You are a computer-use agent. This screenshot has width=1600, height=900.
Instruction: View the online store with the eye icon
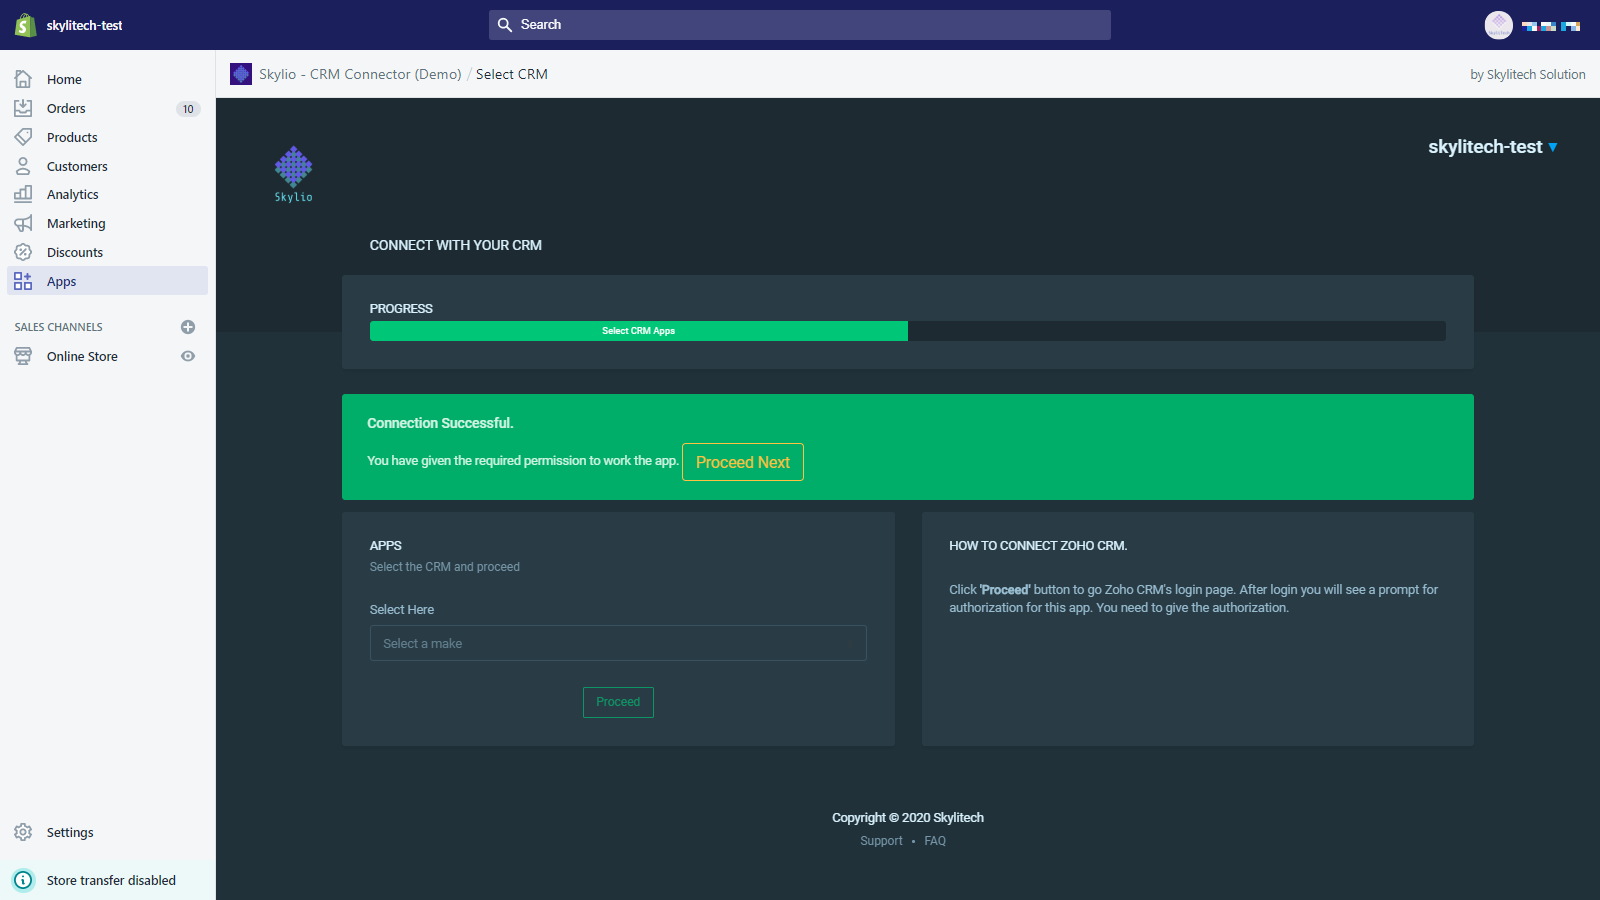pos(188,356)
